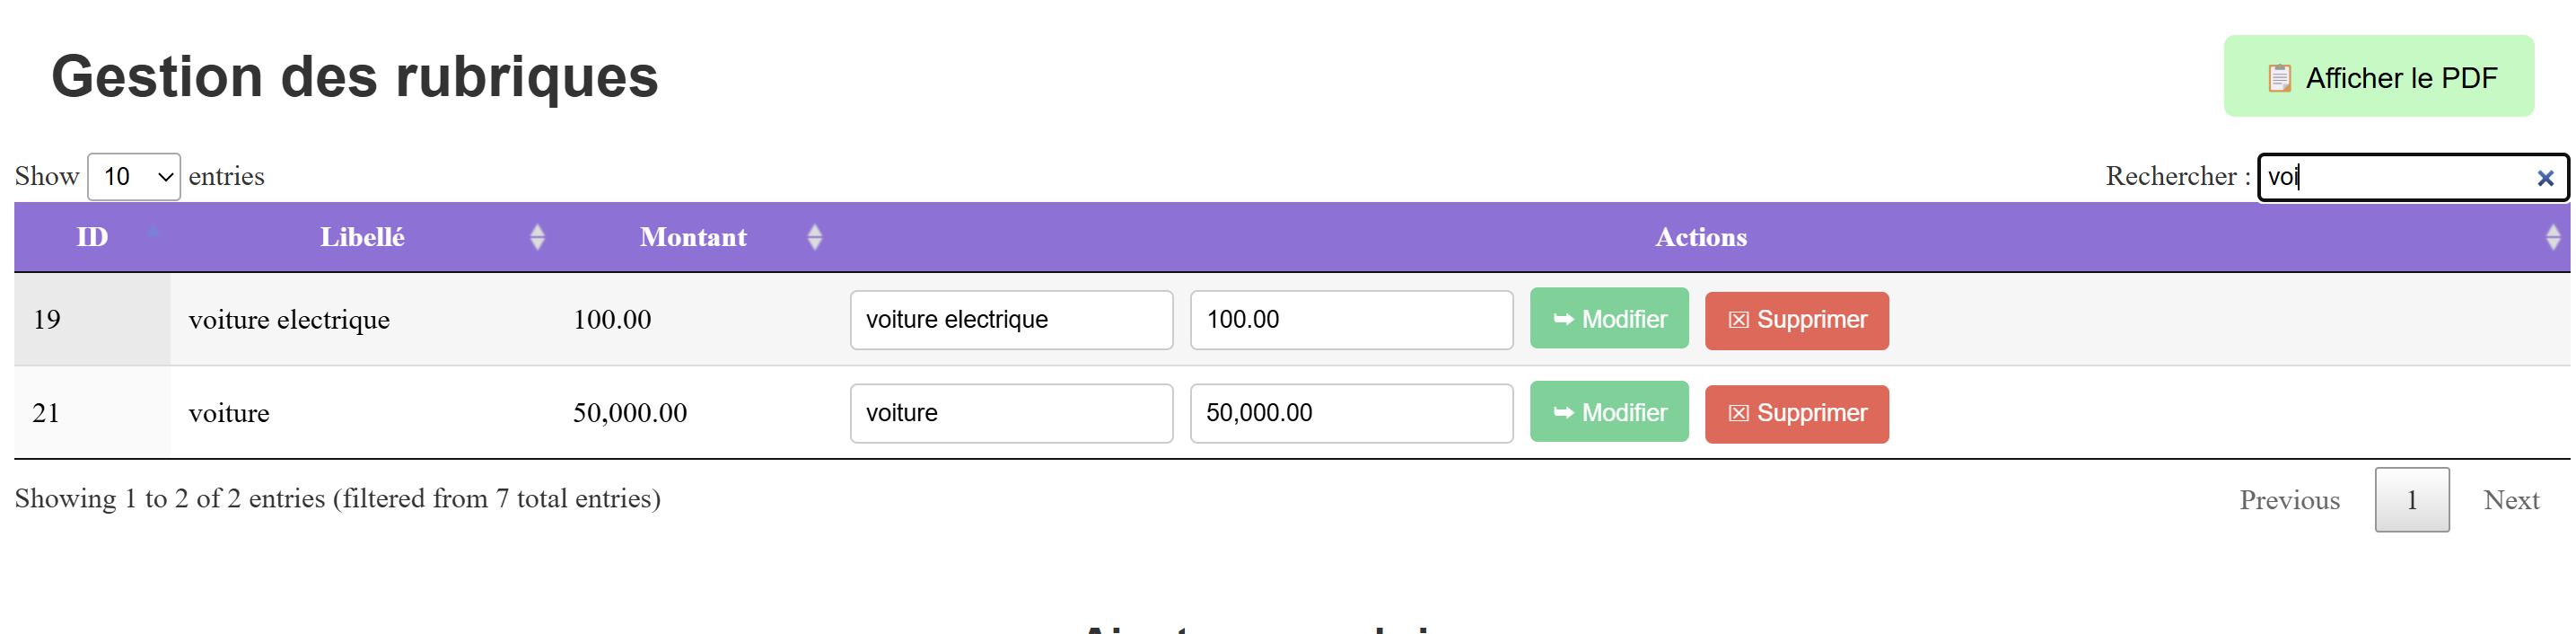Click Modifier for row 21 voiture
2576x634 pixels.
pyautogui.click(x=1608, y=412)
